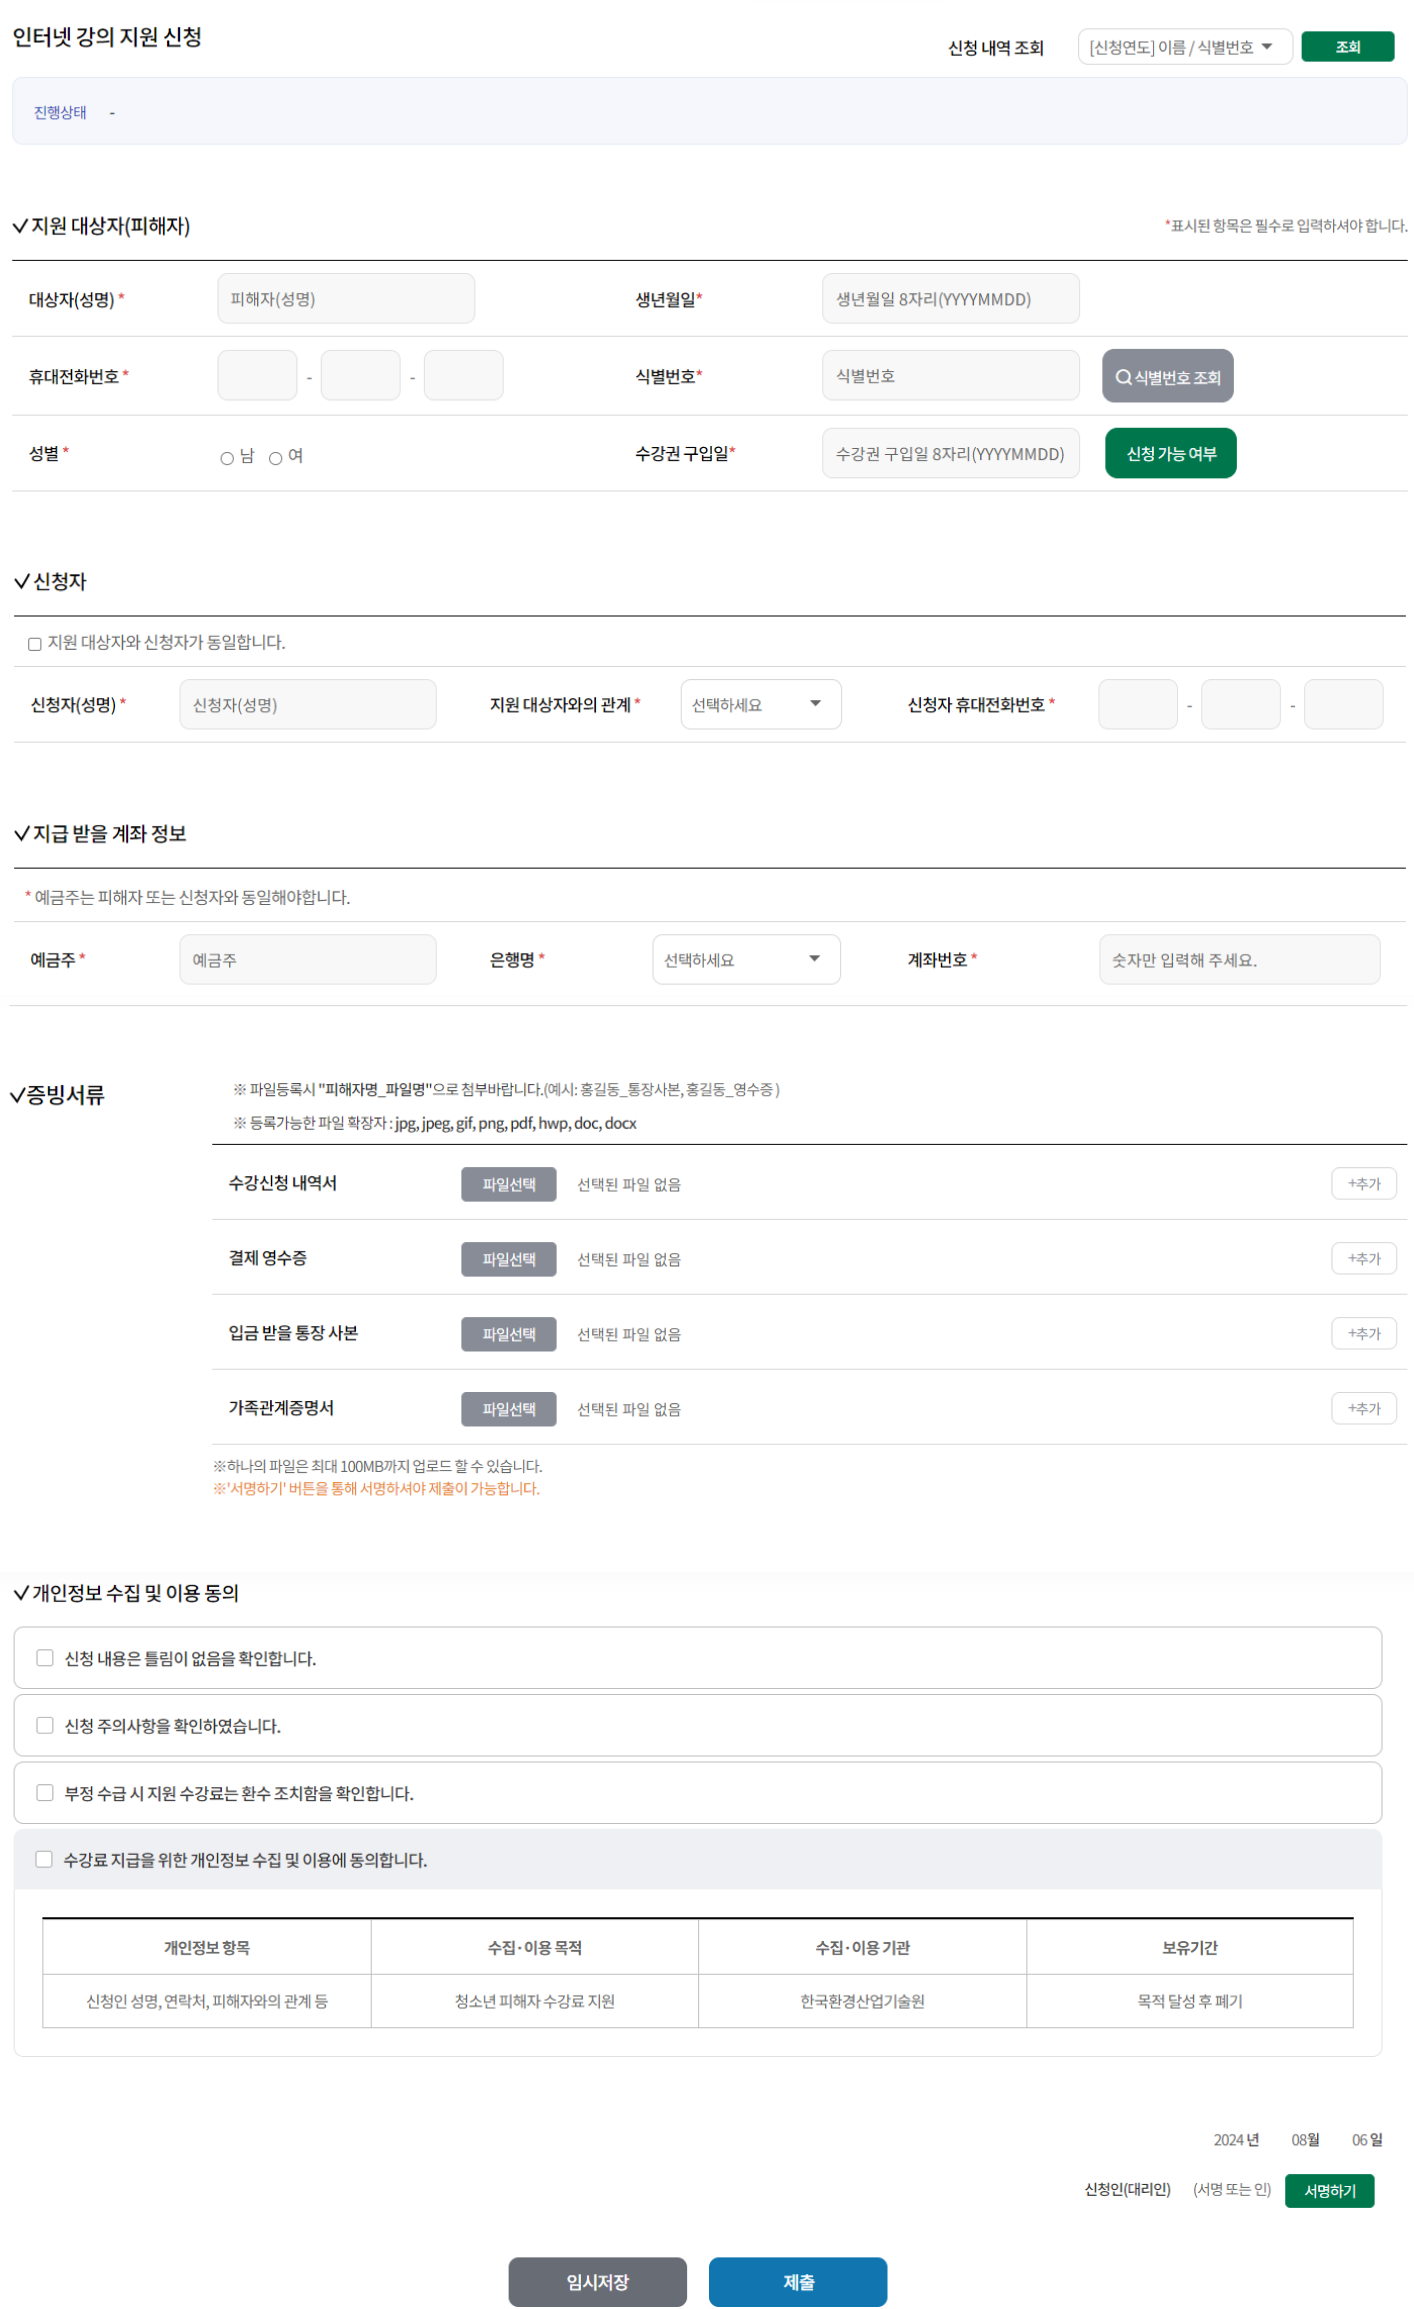The height and width of the screenshot is (2309, 1414).
Task: Click the 신청자(성명) input field
Action: coord(308,705)
